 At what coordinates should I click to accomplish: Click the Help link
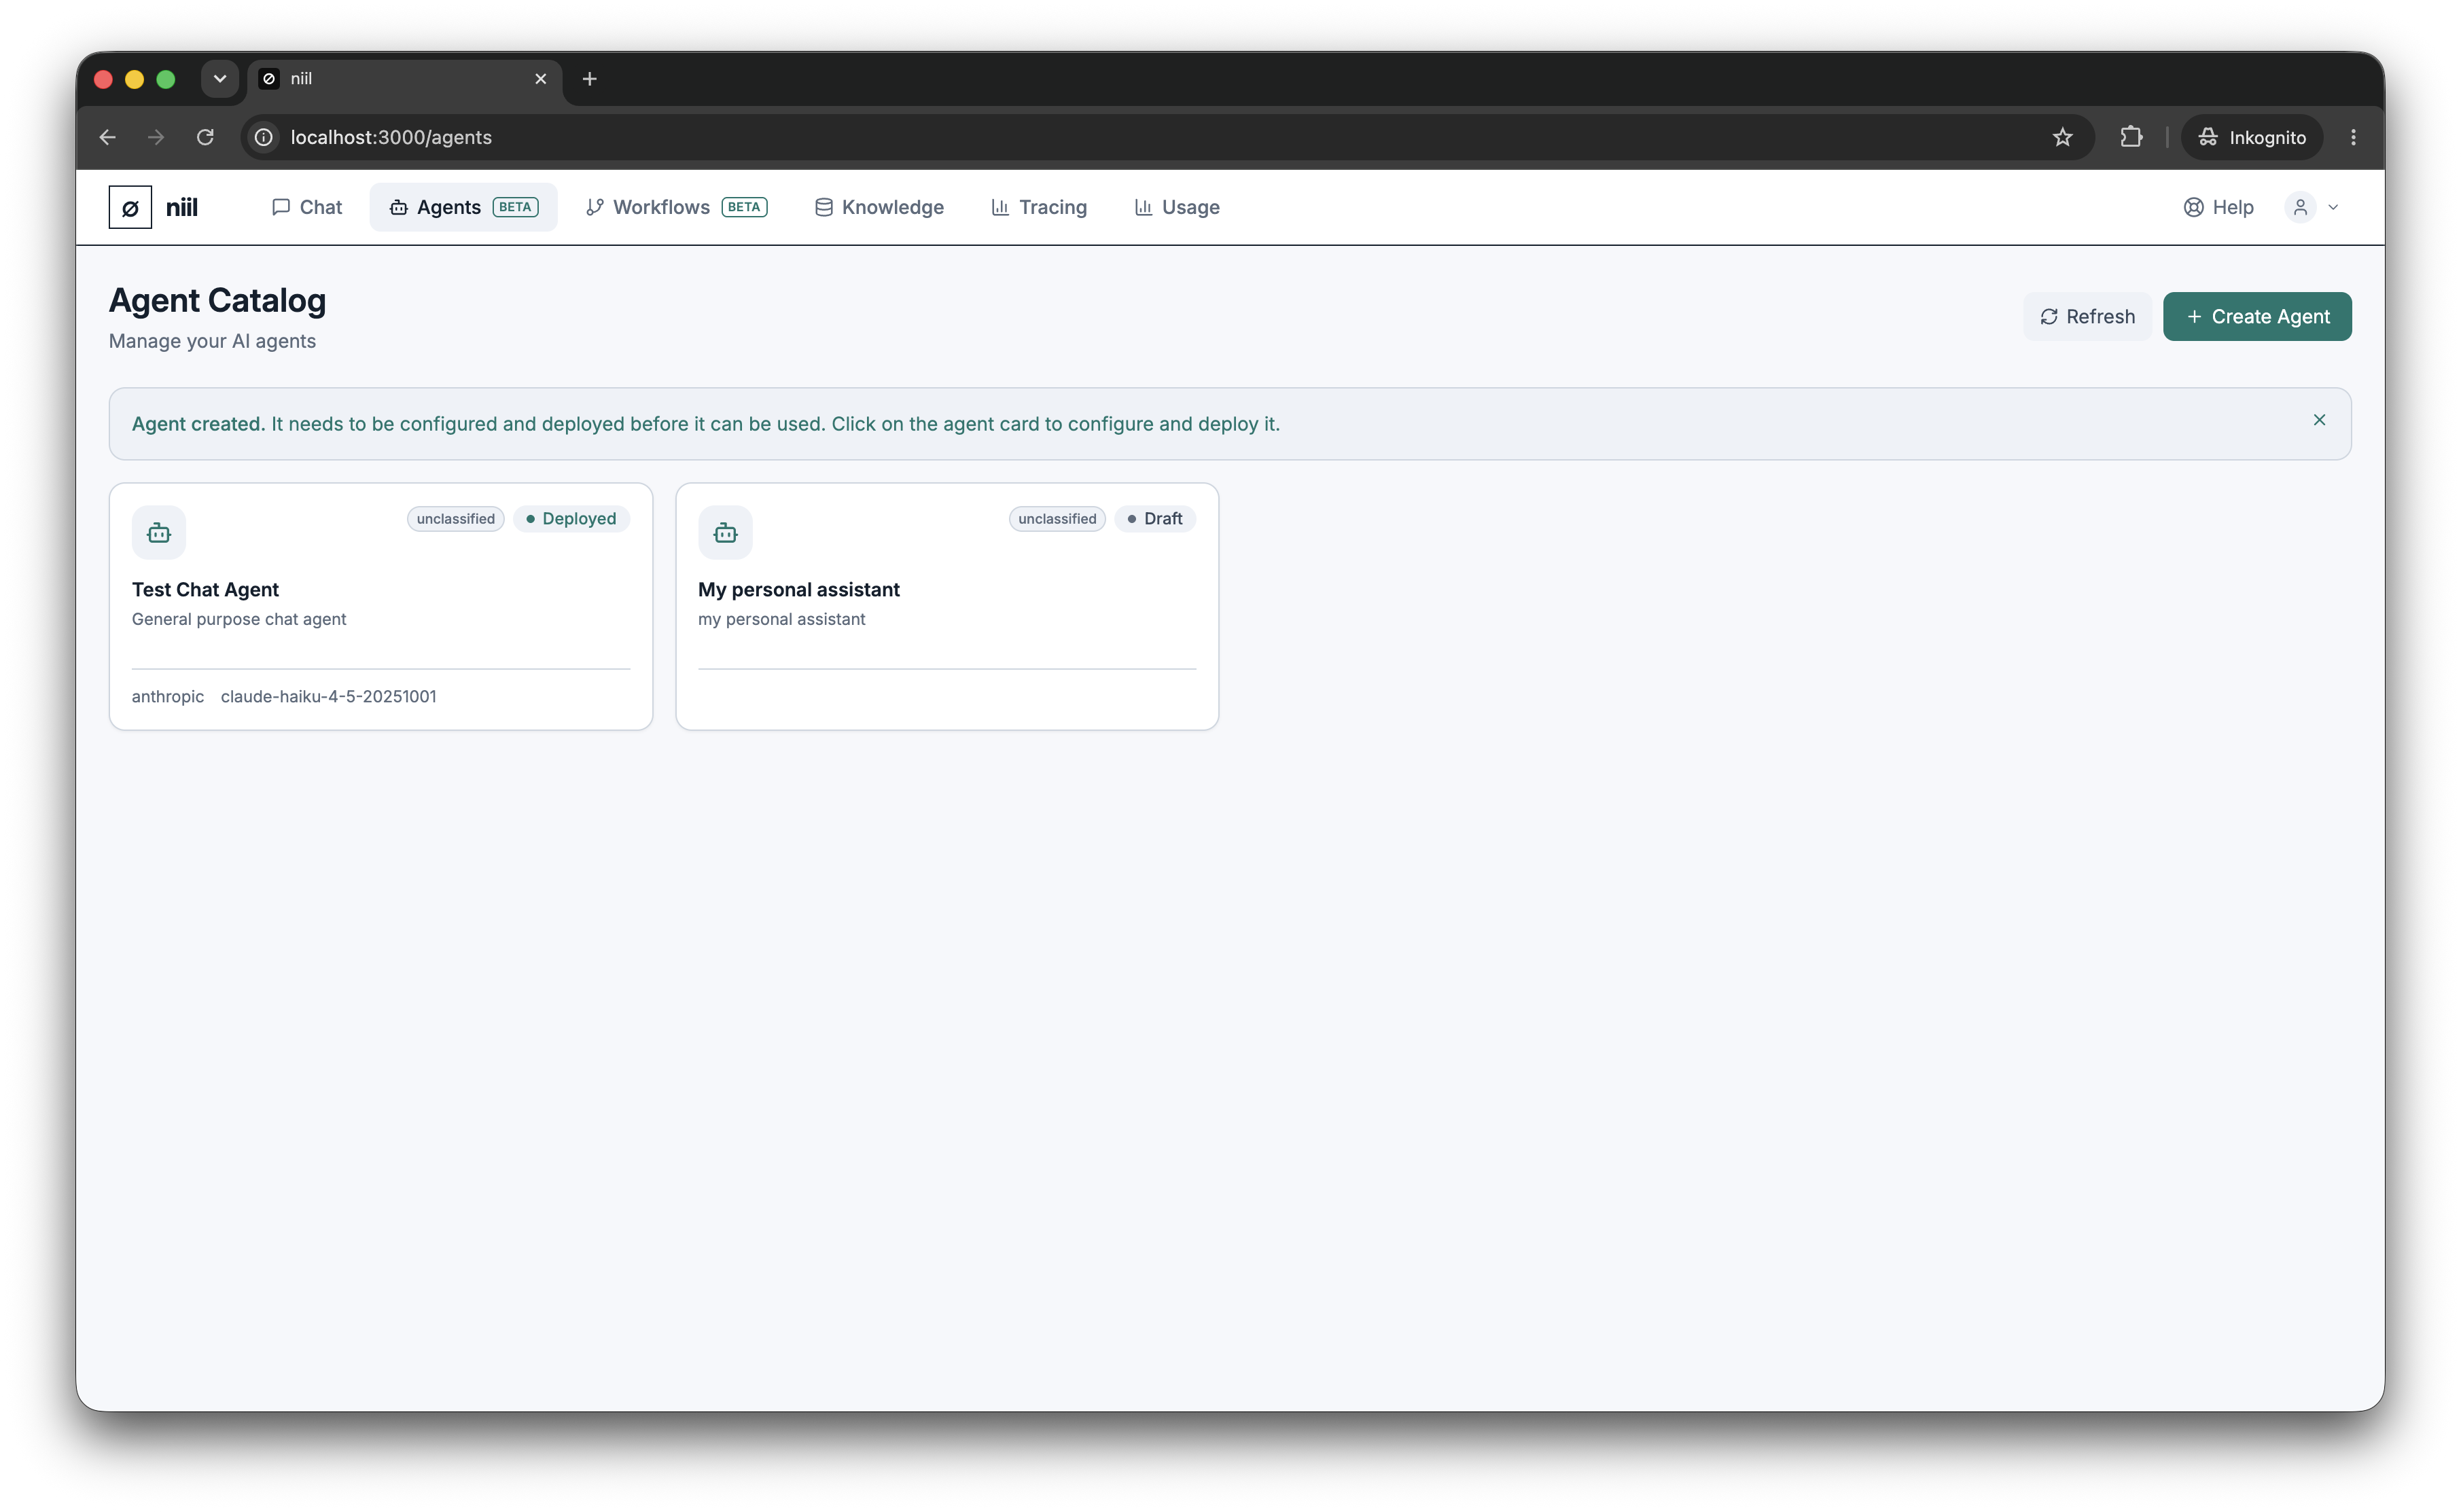click(x=2218, y=207)
